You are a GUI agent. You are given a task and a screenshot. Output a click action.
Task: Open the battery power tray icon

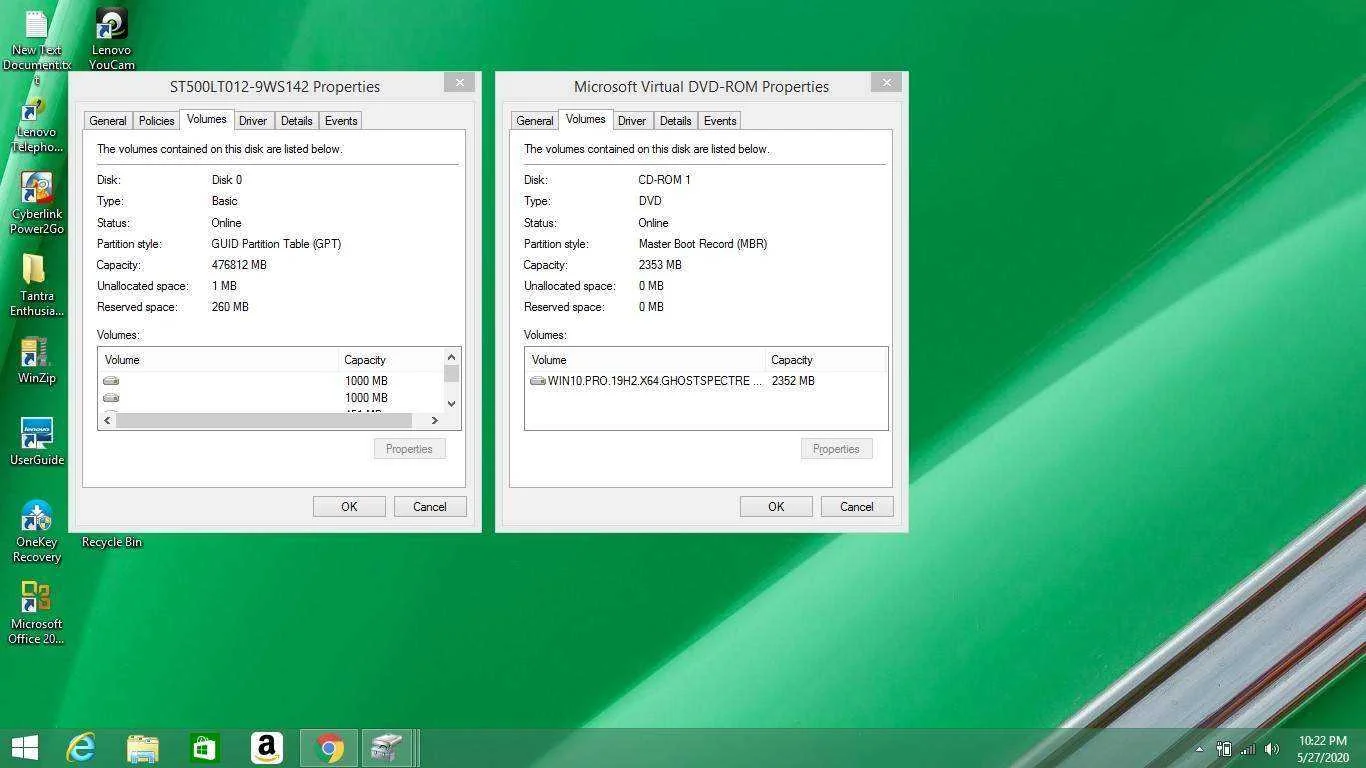click(1223, 749)
